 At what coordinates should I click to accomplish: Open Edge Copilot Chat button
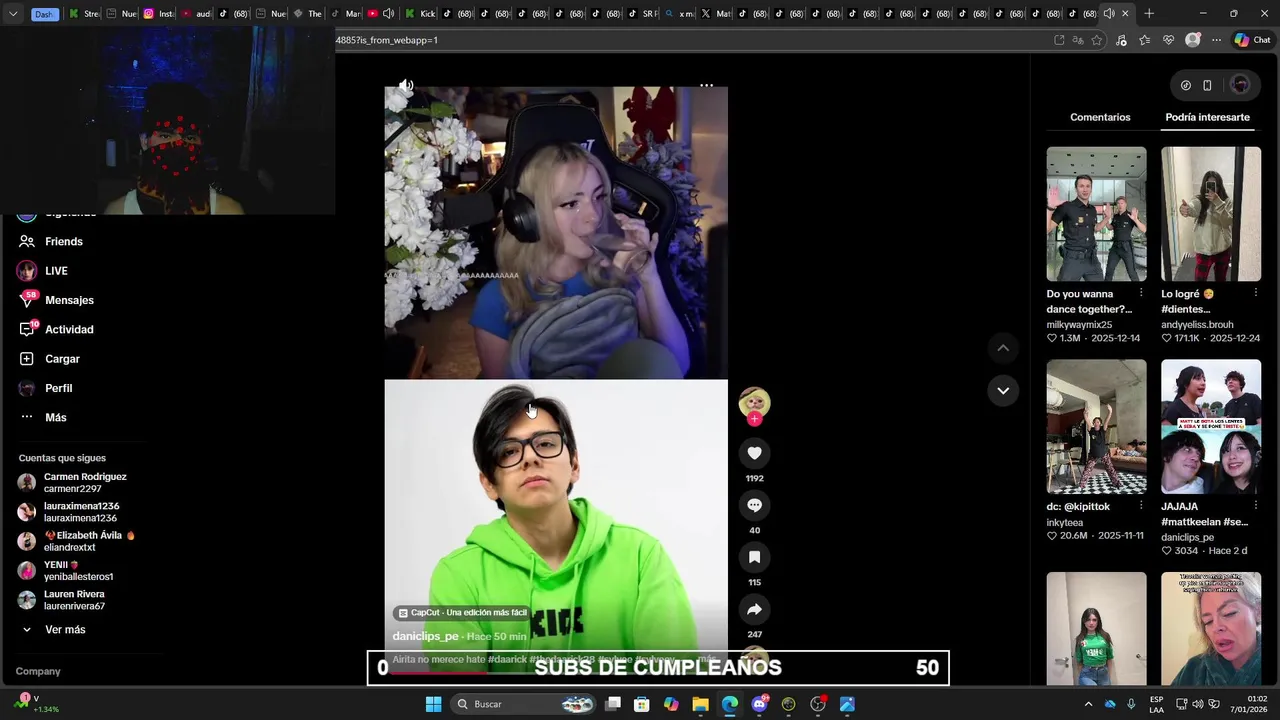pyautogui.click(x=1253, y=40)
